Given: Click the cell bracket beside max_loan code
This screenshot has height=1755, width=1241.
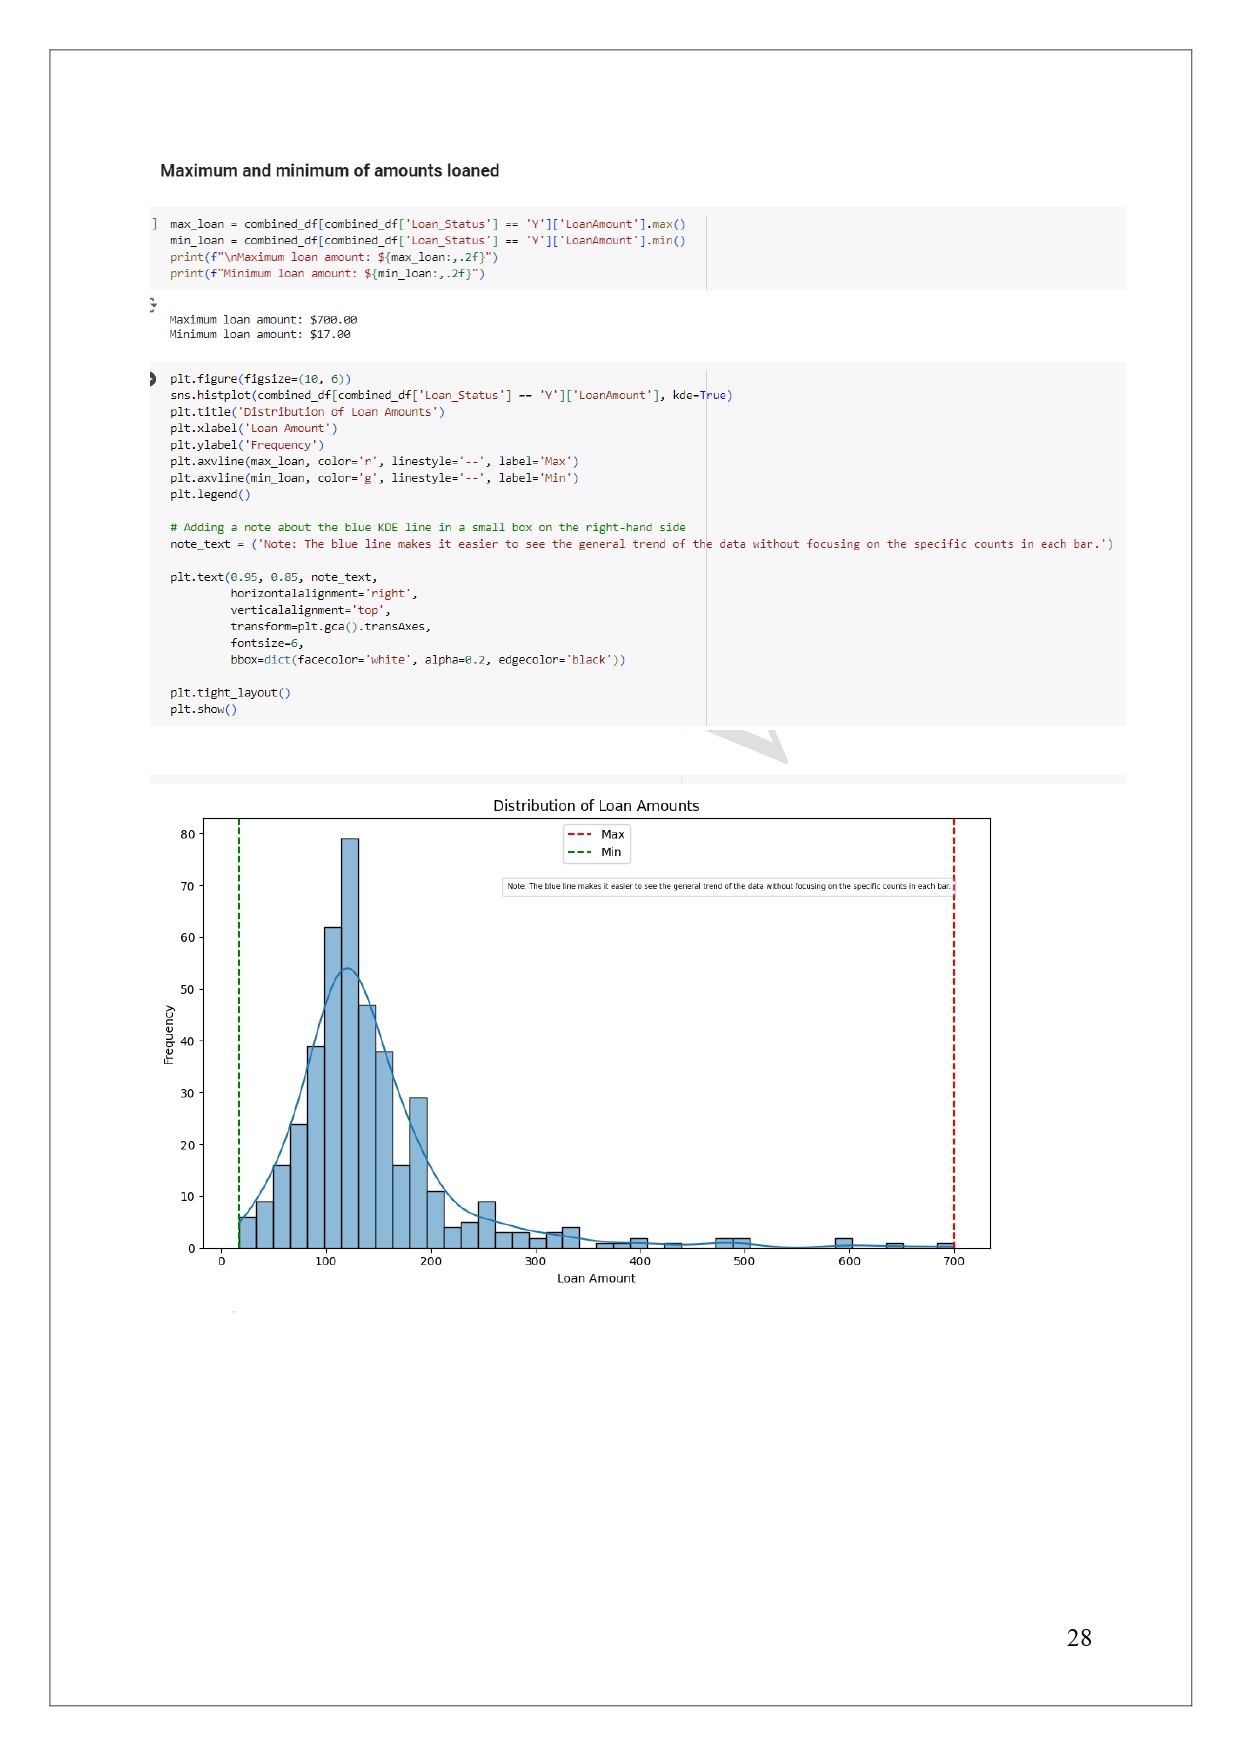Looking at the screenshot, I should click(155, 224).
